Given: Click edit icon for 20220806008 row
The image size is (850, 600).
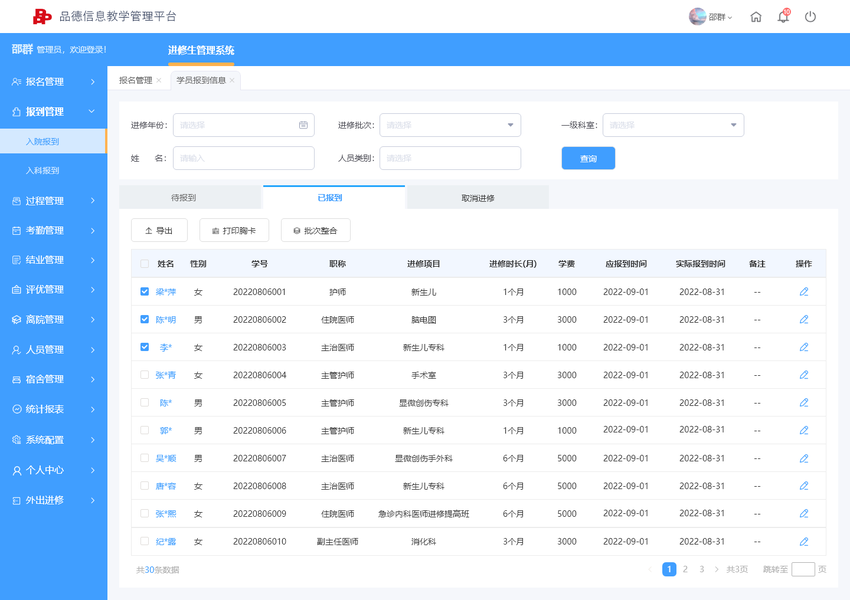Looking at the screenshot, I should [x=804, y=486].
